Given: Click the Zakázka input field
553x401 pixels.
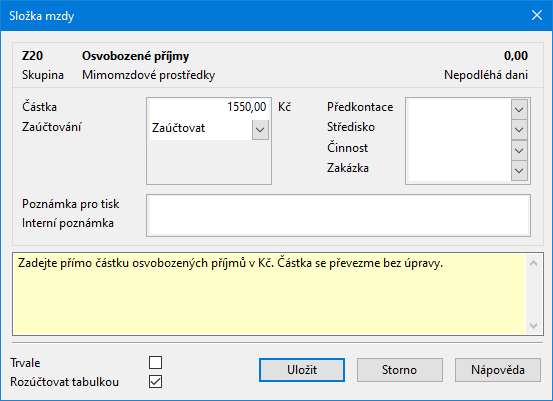Looking at the screenshot, I should pos(460,171).
